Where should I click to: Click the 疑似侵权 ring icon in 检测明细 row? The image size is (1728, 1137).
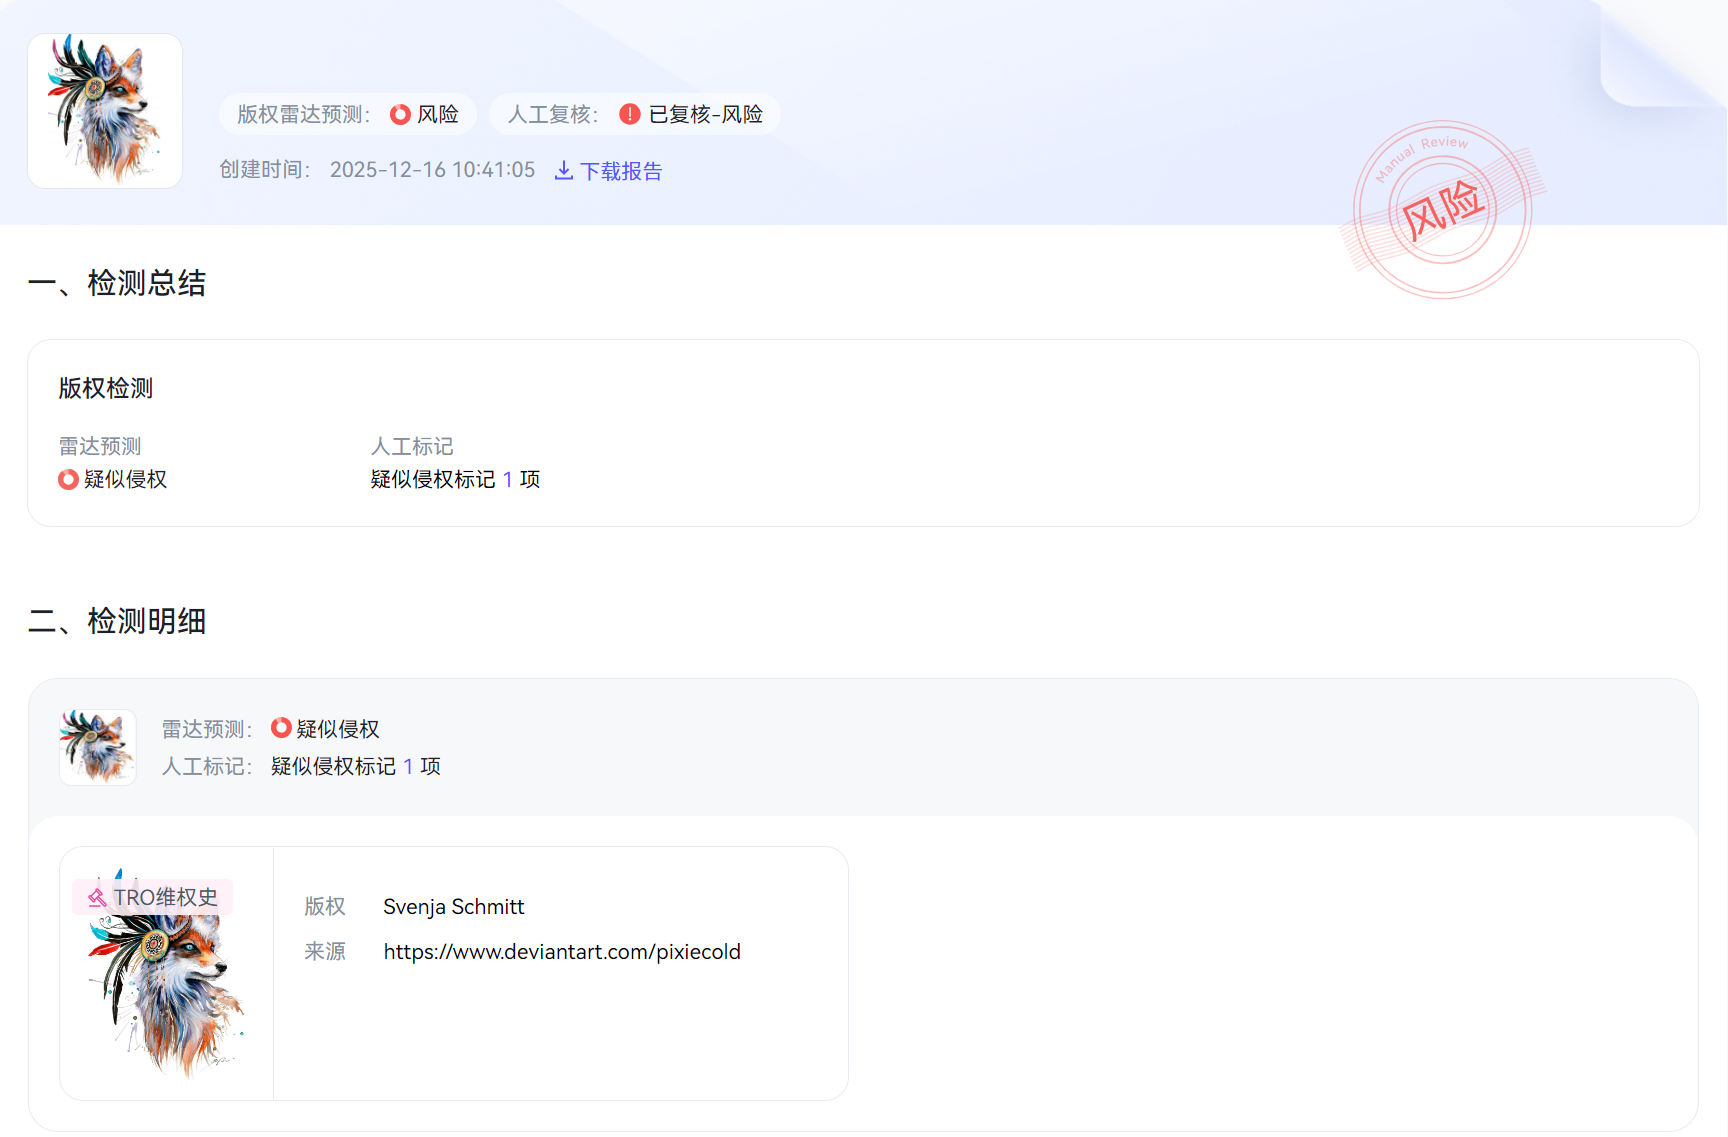pos(281,729)
